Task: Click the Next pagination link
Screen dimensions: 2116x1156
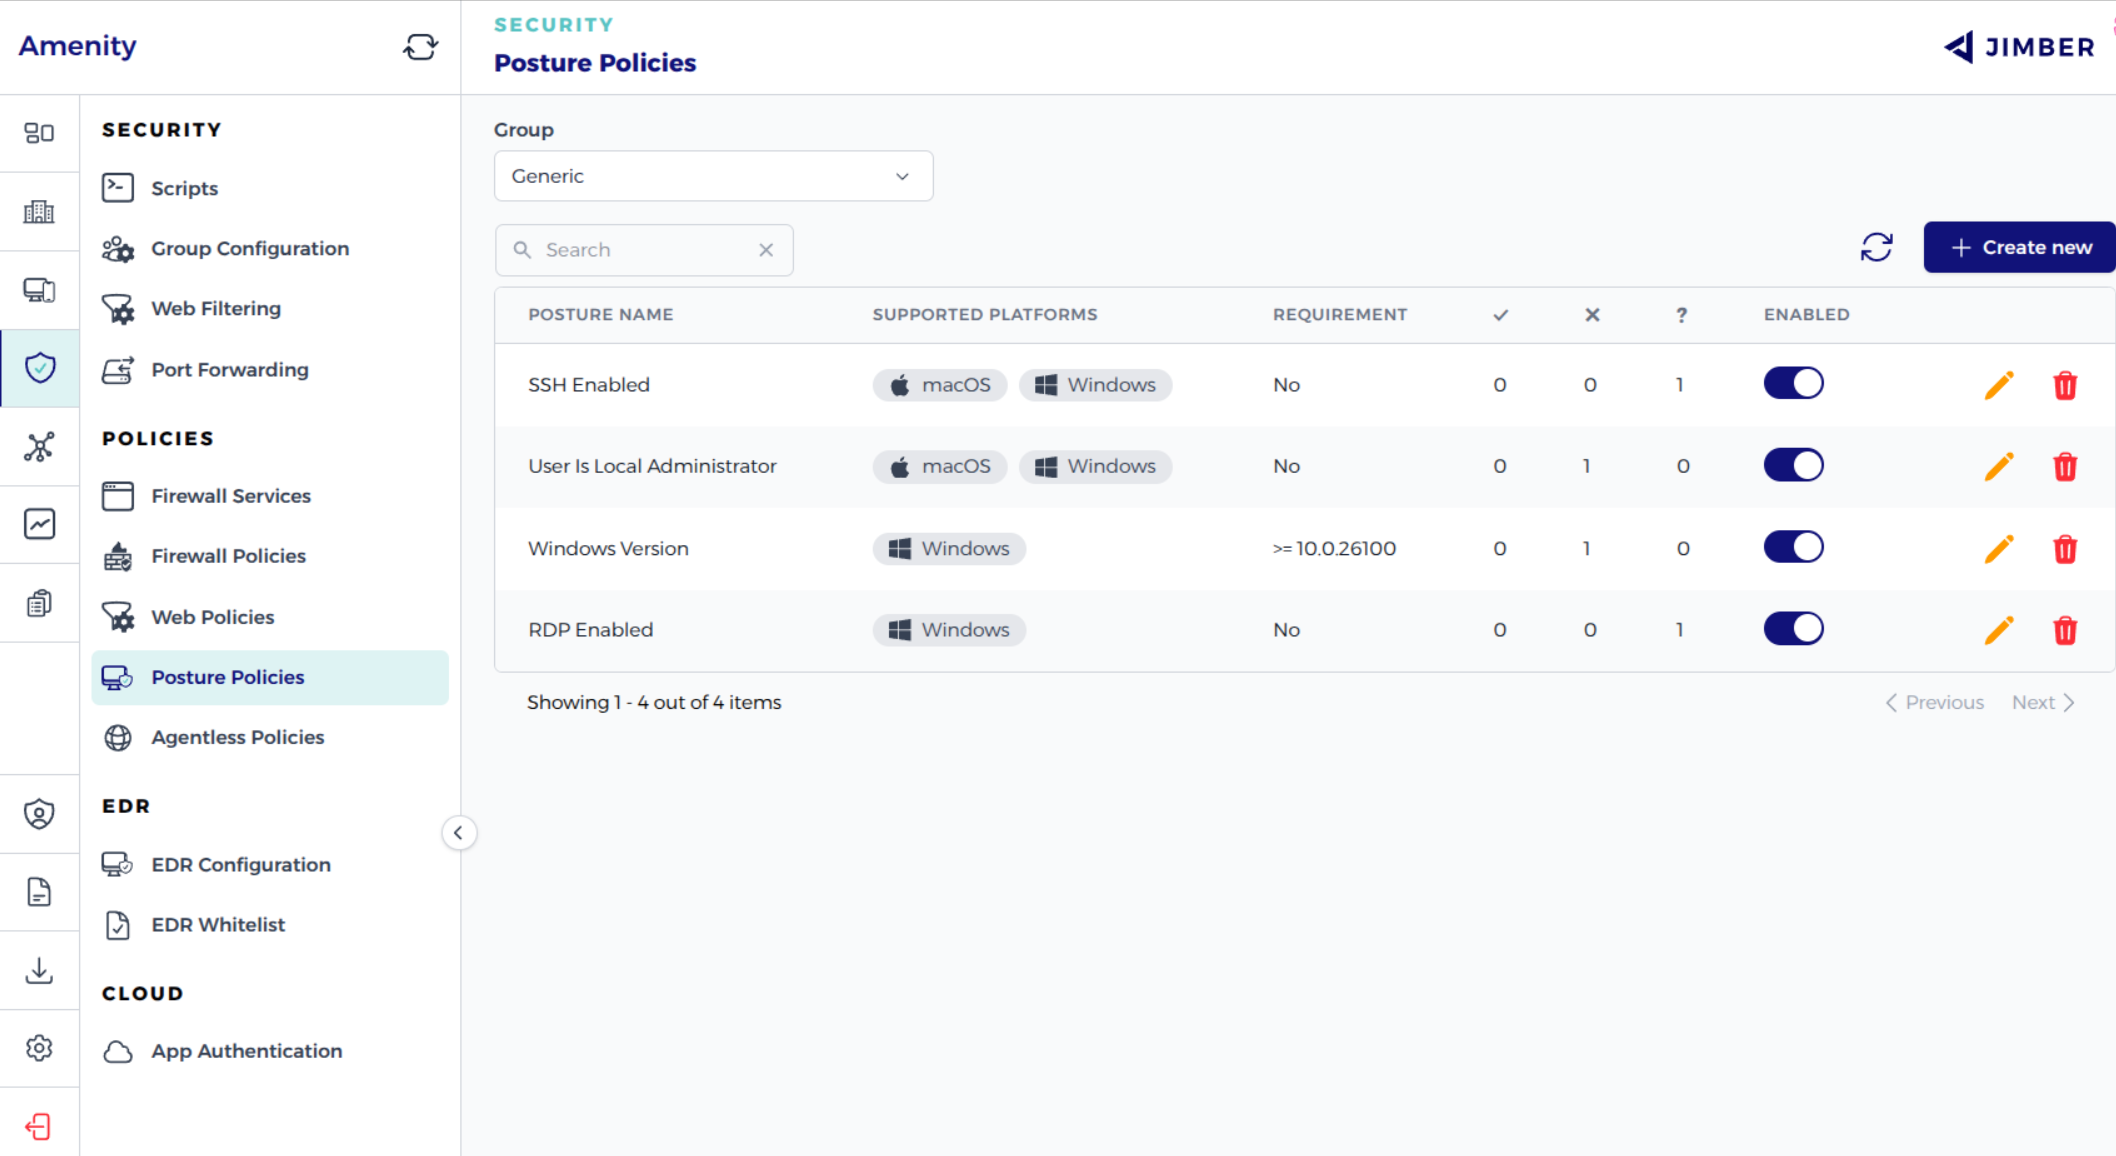Action: tap(2042, 703)
